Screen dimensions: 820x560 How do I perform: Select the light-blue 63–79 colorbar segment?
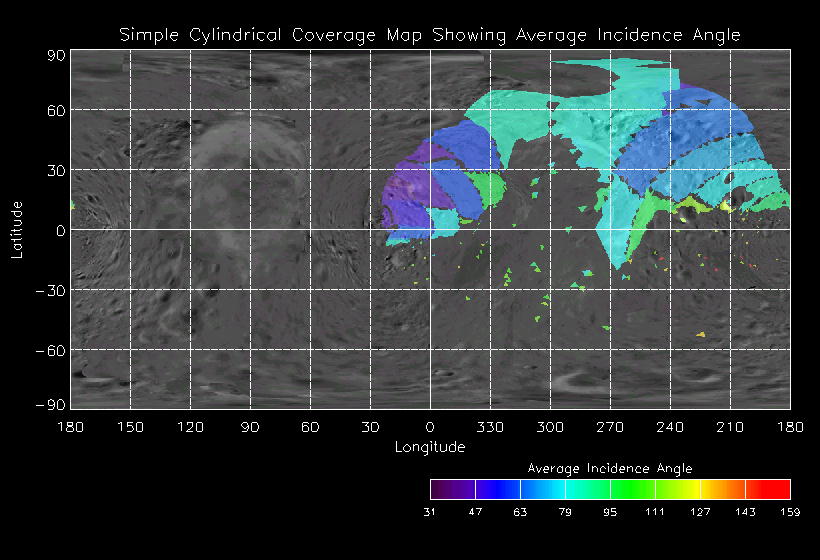(543, 489)
